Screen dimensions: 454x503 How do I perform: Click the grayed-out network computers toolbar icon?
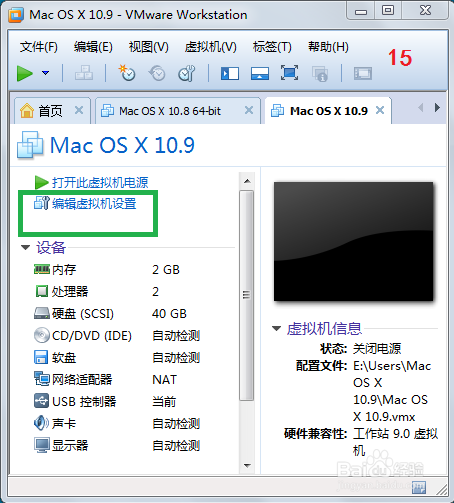point(84,73)
